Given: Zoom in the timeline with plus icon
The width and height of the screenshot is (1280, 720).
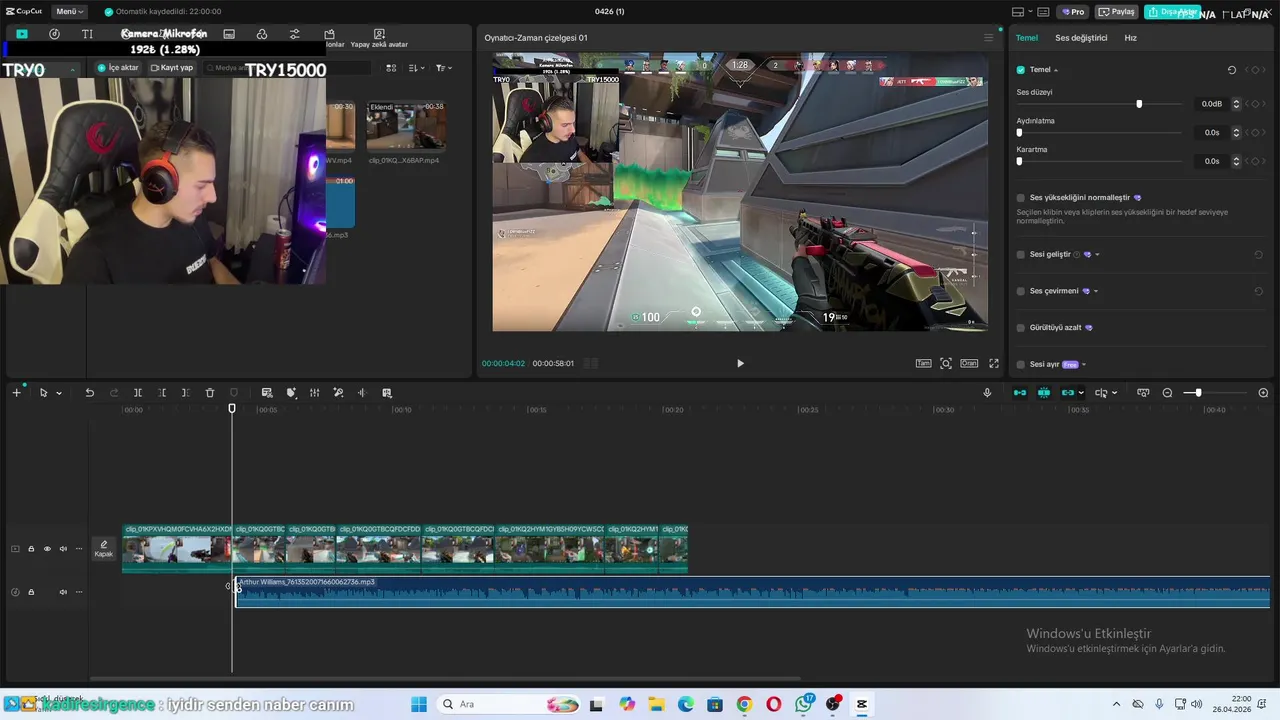Looking at the screenshot, I should (x=1263, y=393).
